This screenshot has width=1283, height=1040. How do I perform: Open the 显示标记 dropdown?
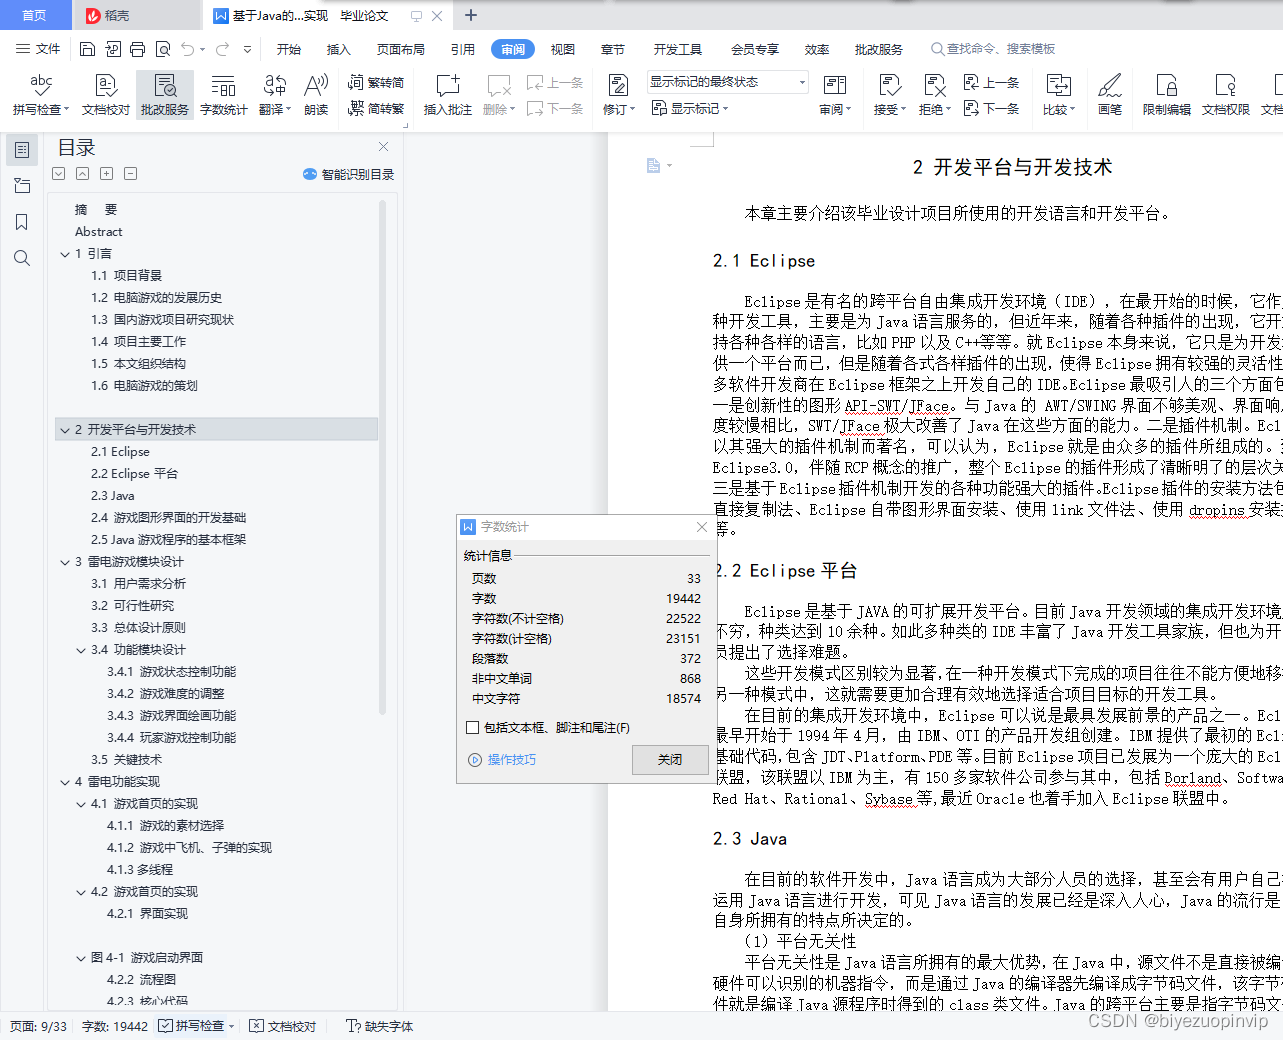tap(690, 108)
